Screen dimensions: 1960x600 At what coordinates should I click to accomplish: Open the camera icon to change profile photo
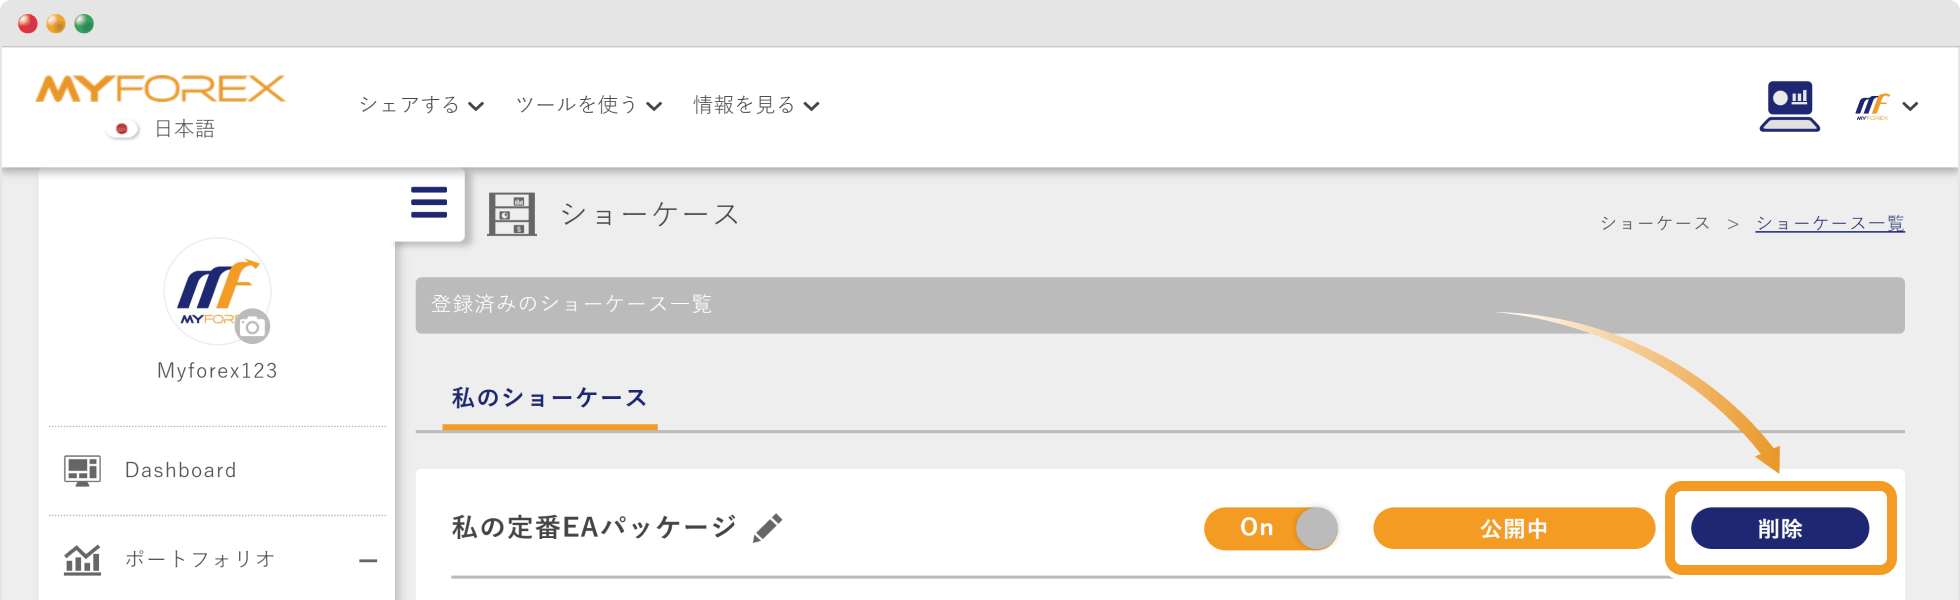click(x=253, y=326)
